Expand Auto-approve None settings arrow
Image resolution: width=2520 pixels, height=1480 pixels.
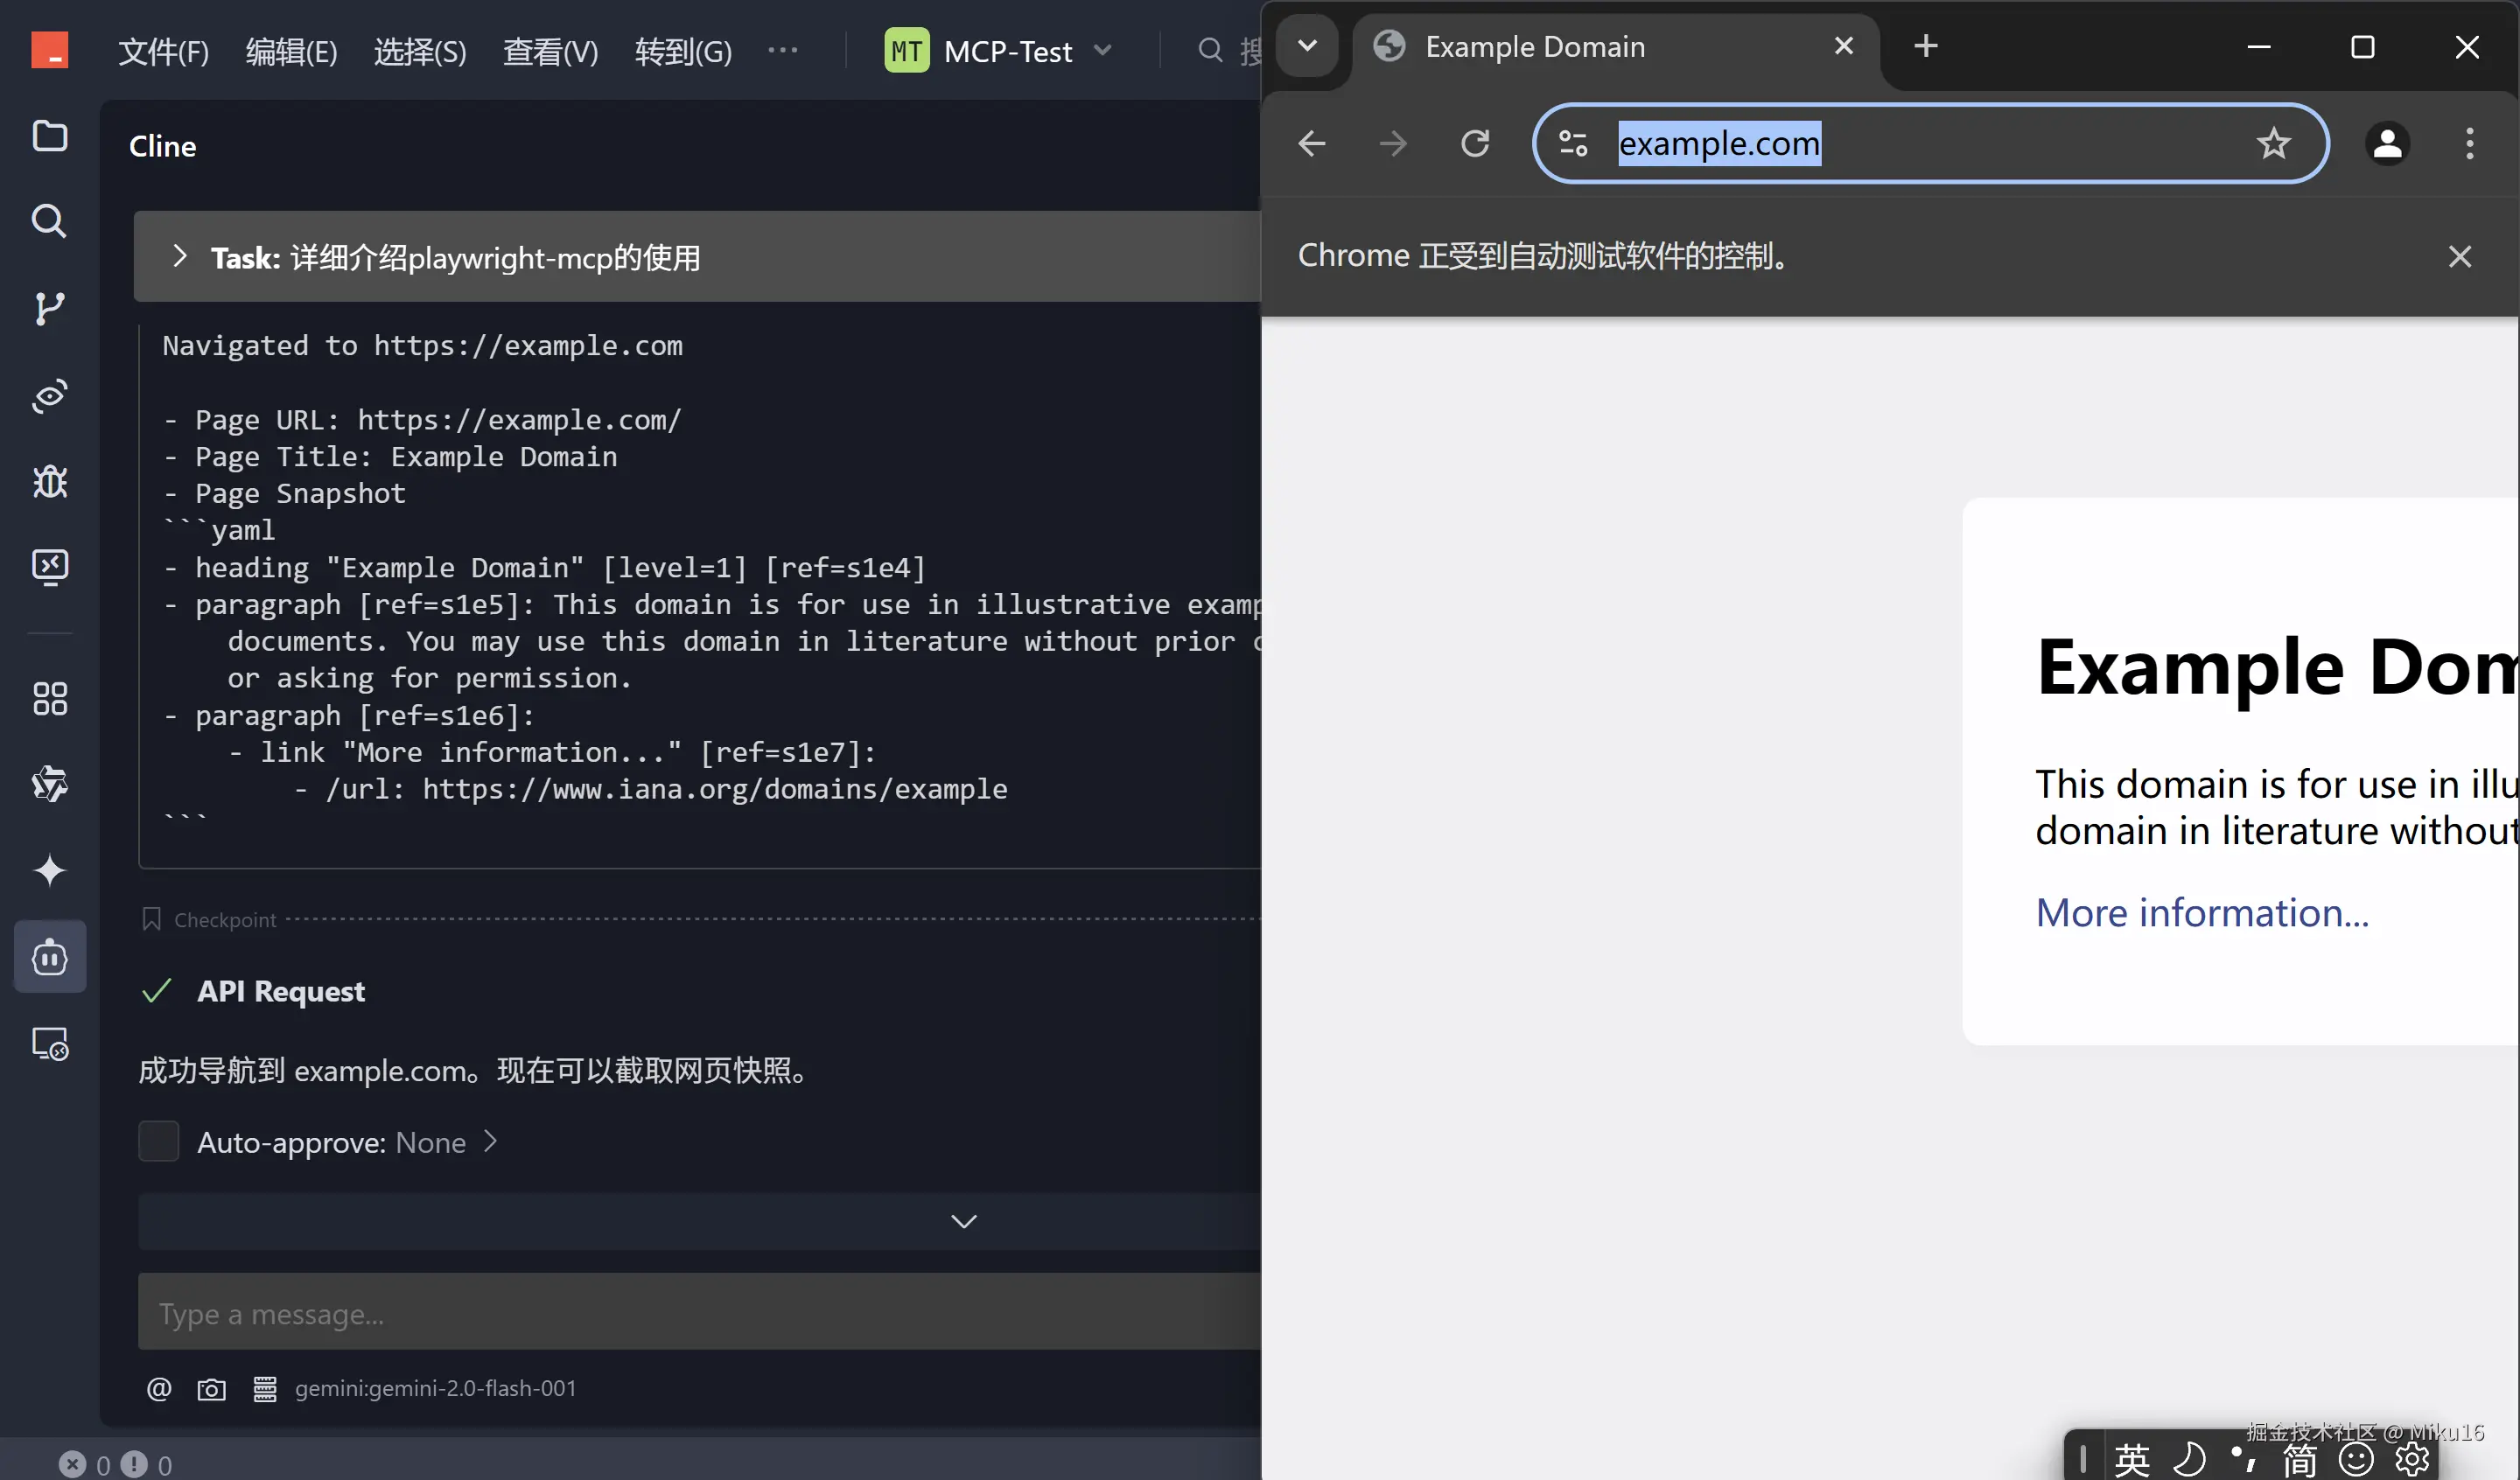490,1142
